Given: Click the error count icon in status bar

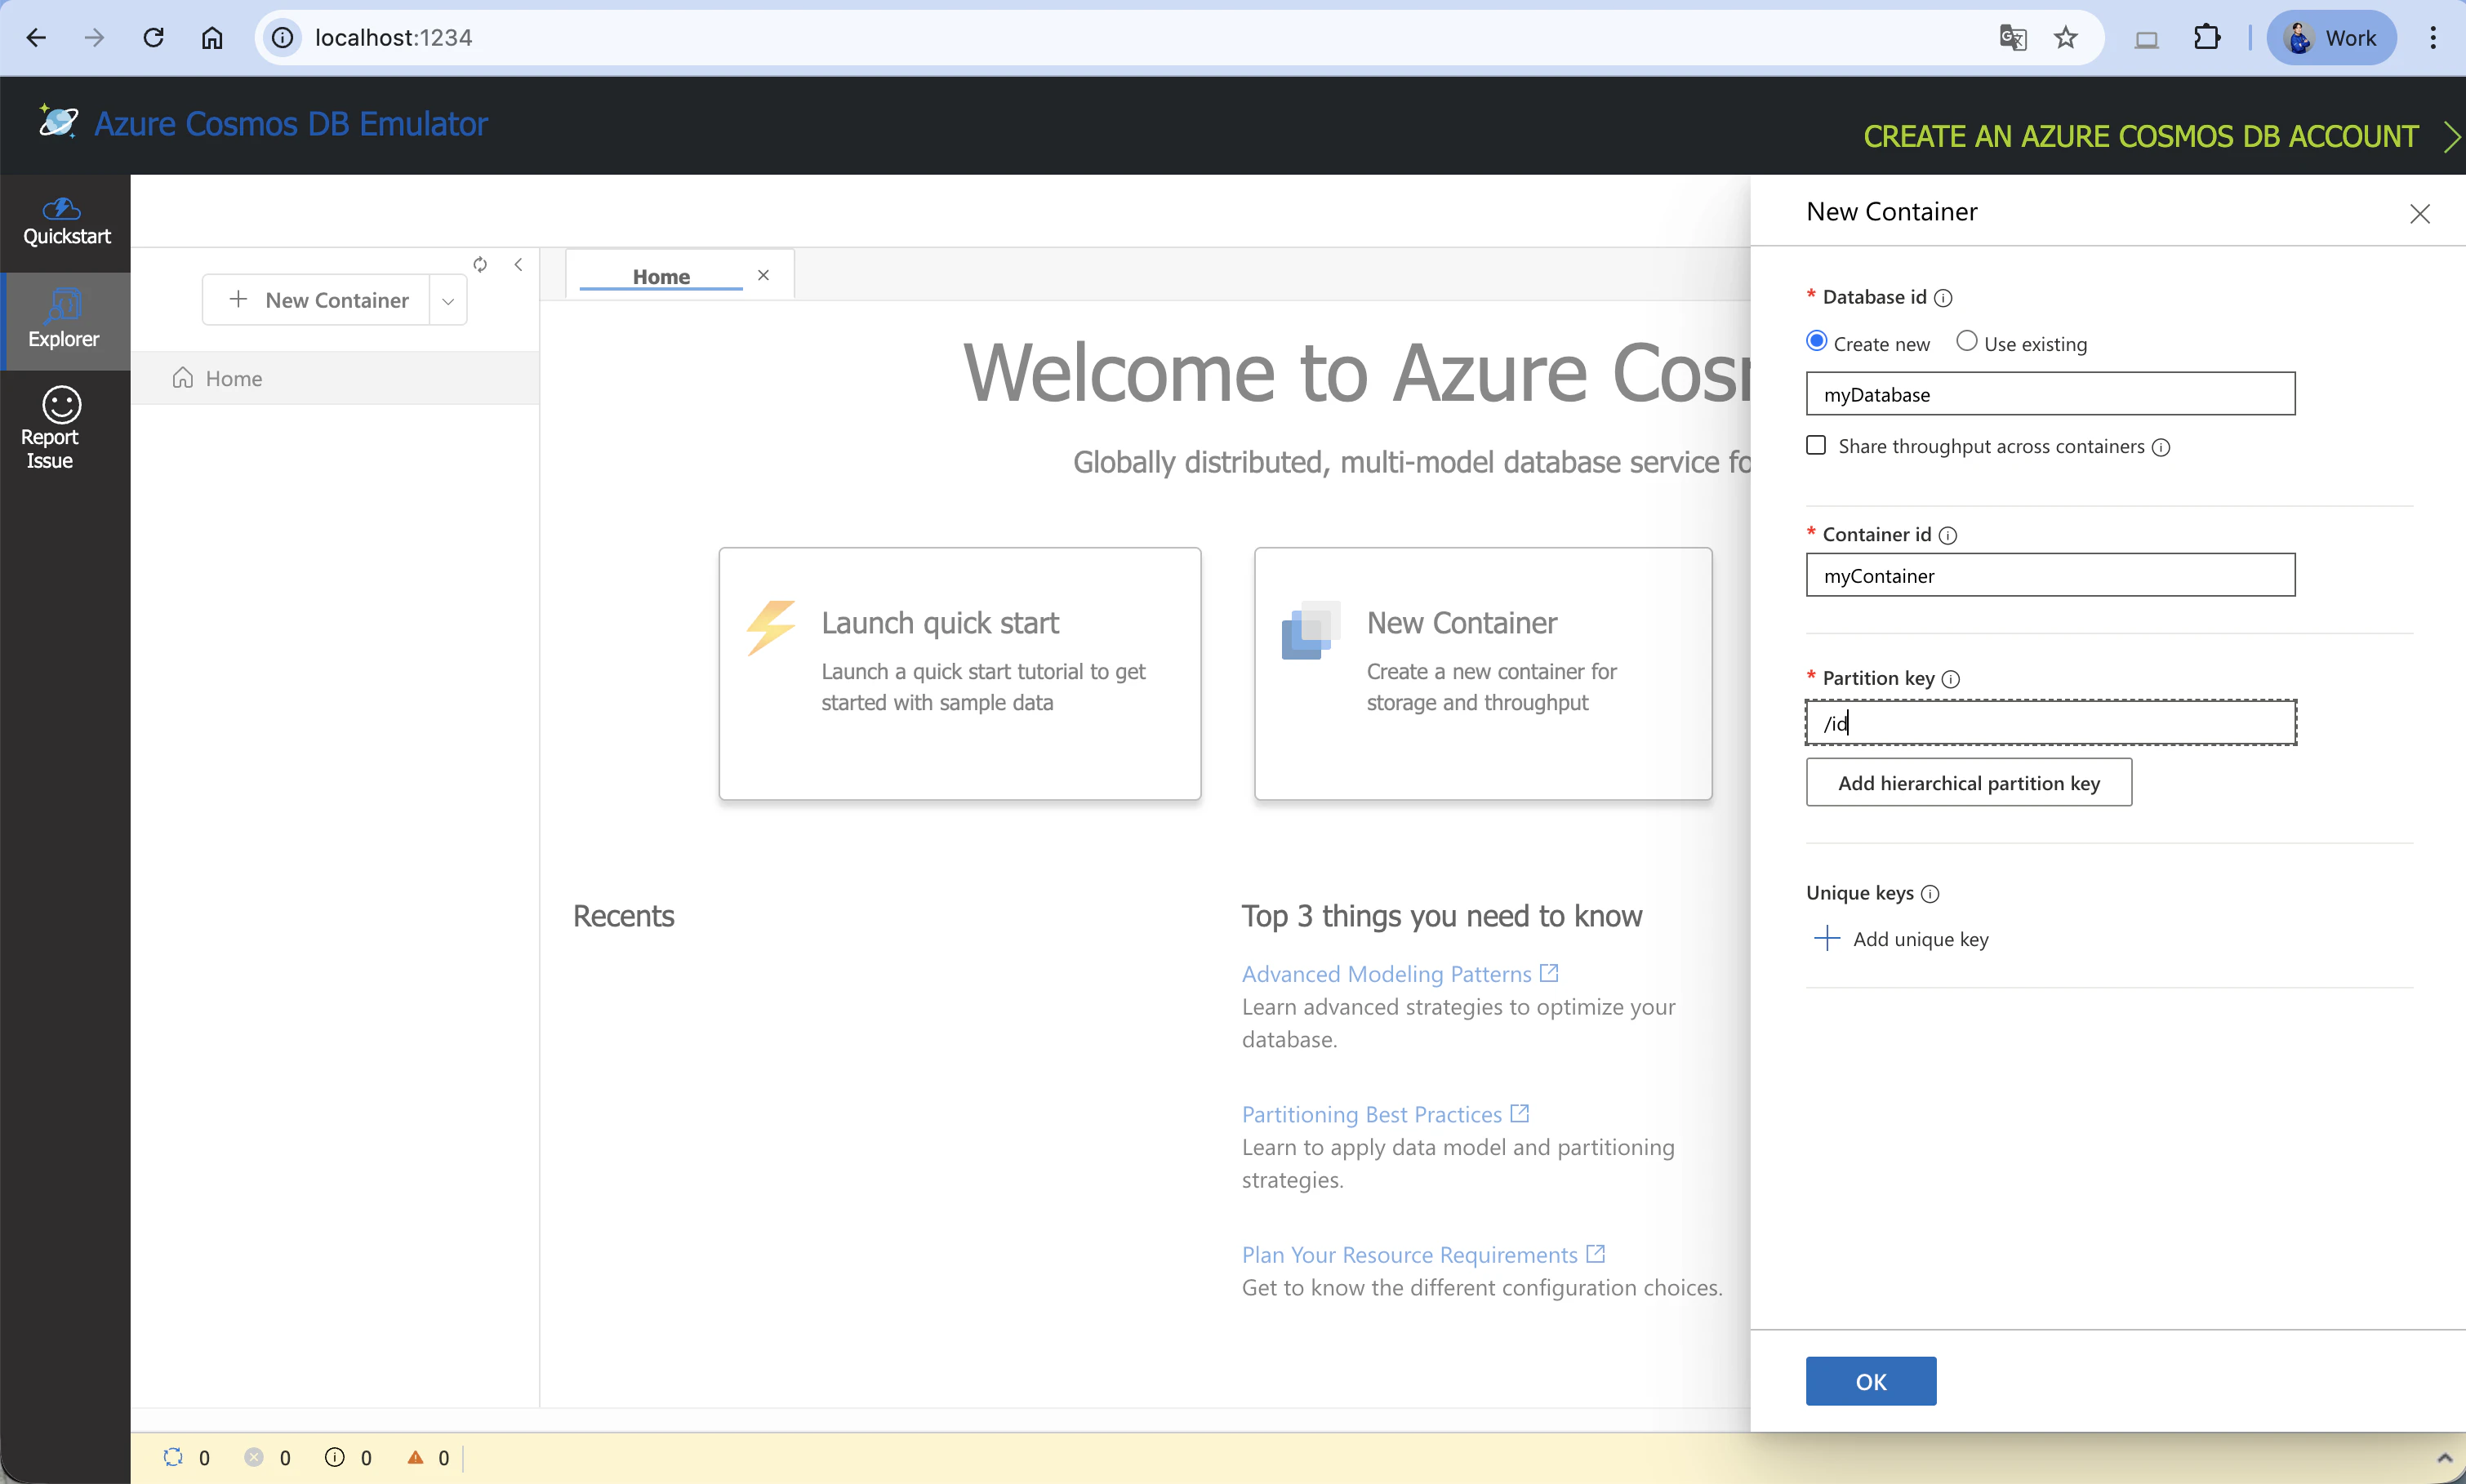Looking at the screenshot, I should point(254,1457).
